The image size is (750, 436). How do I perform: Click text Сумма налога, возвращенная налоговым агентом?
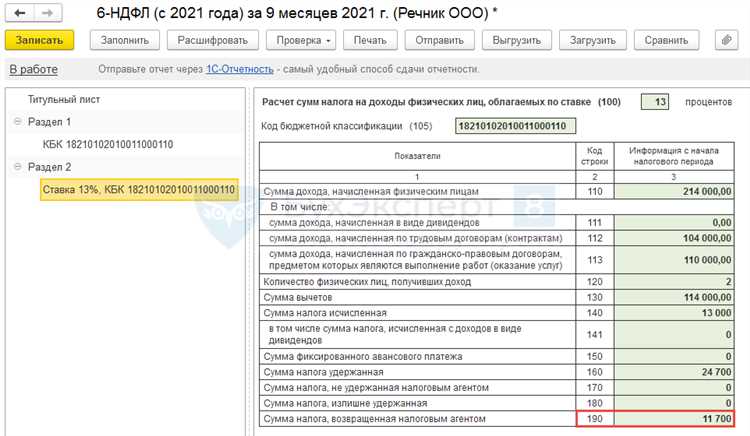[x=374, y=419]
